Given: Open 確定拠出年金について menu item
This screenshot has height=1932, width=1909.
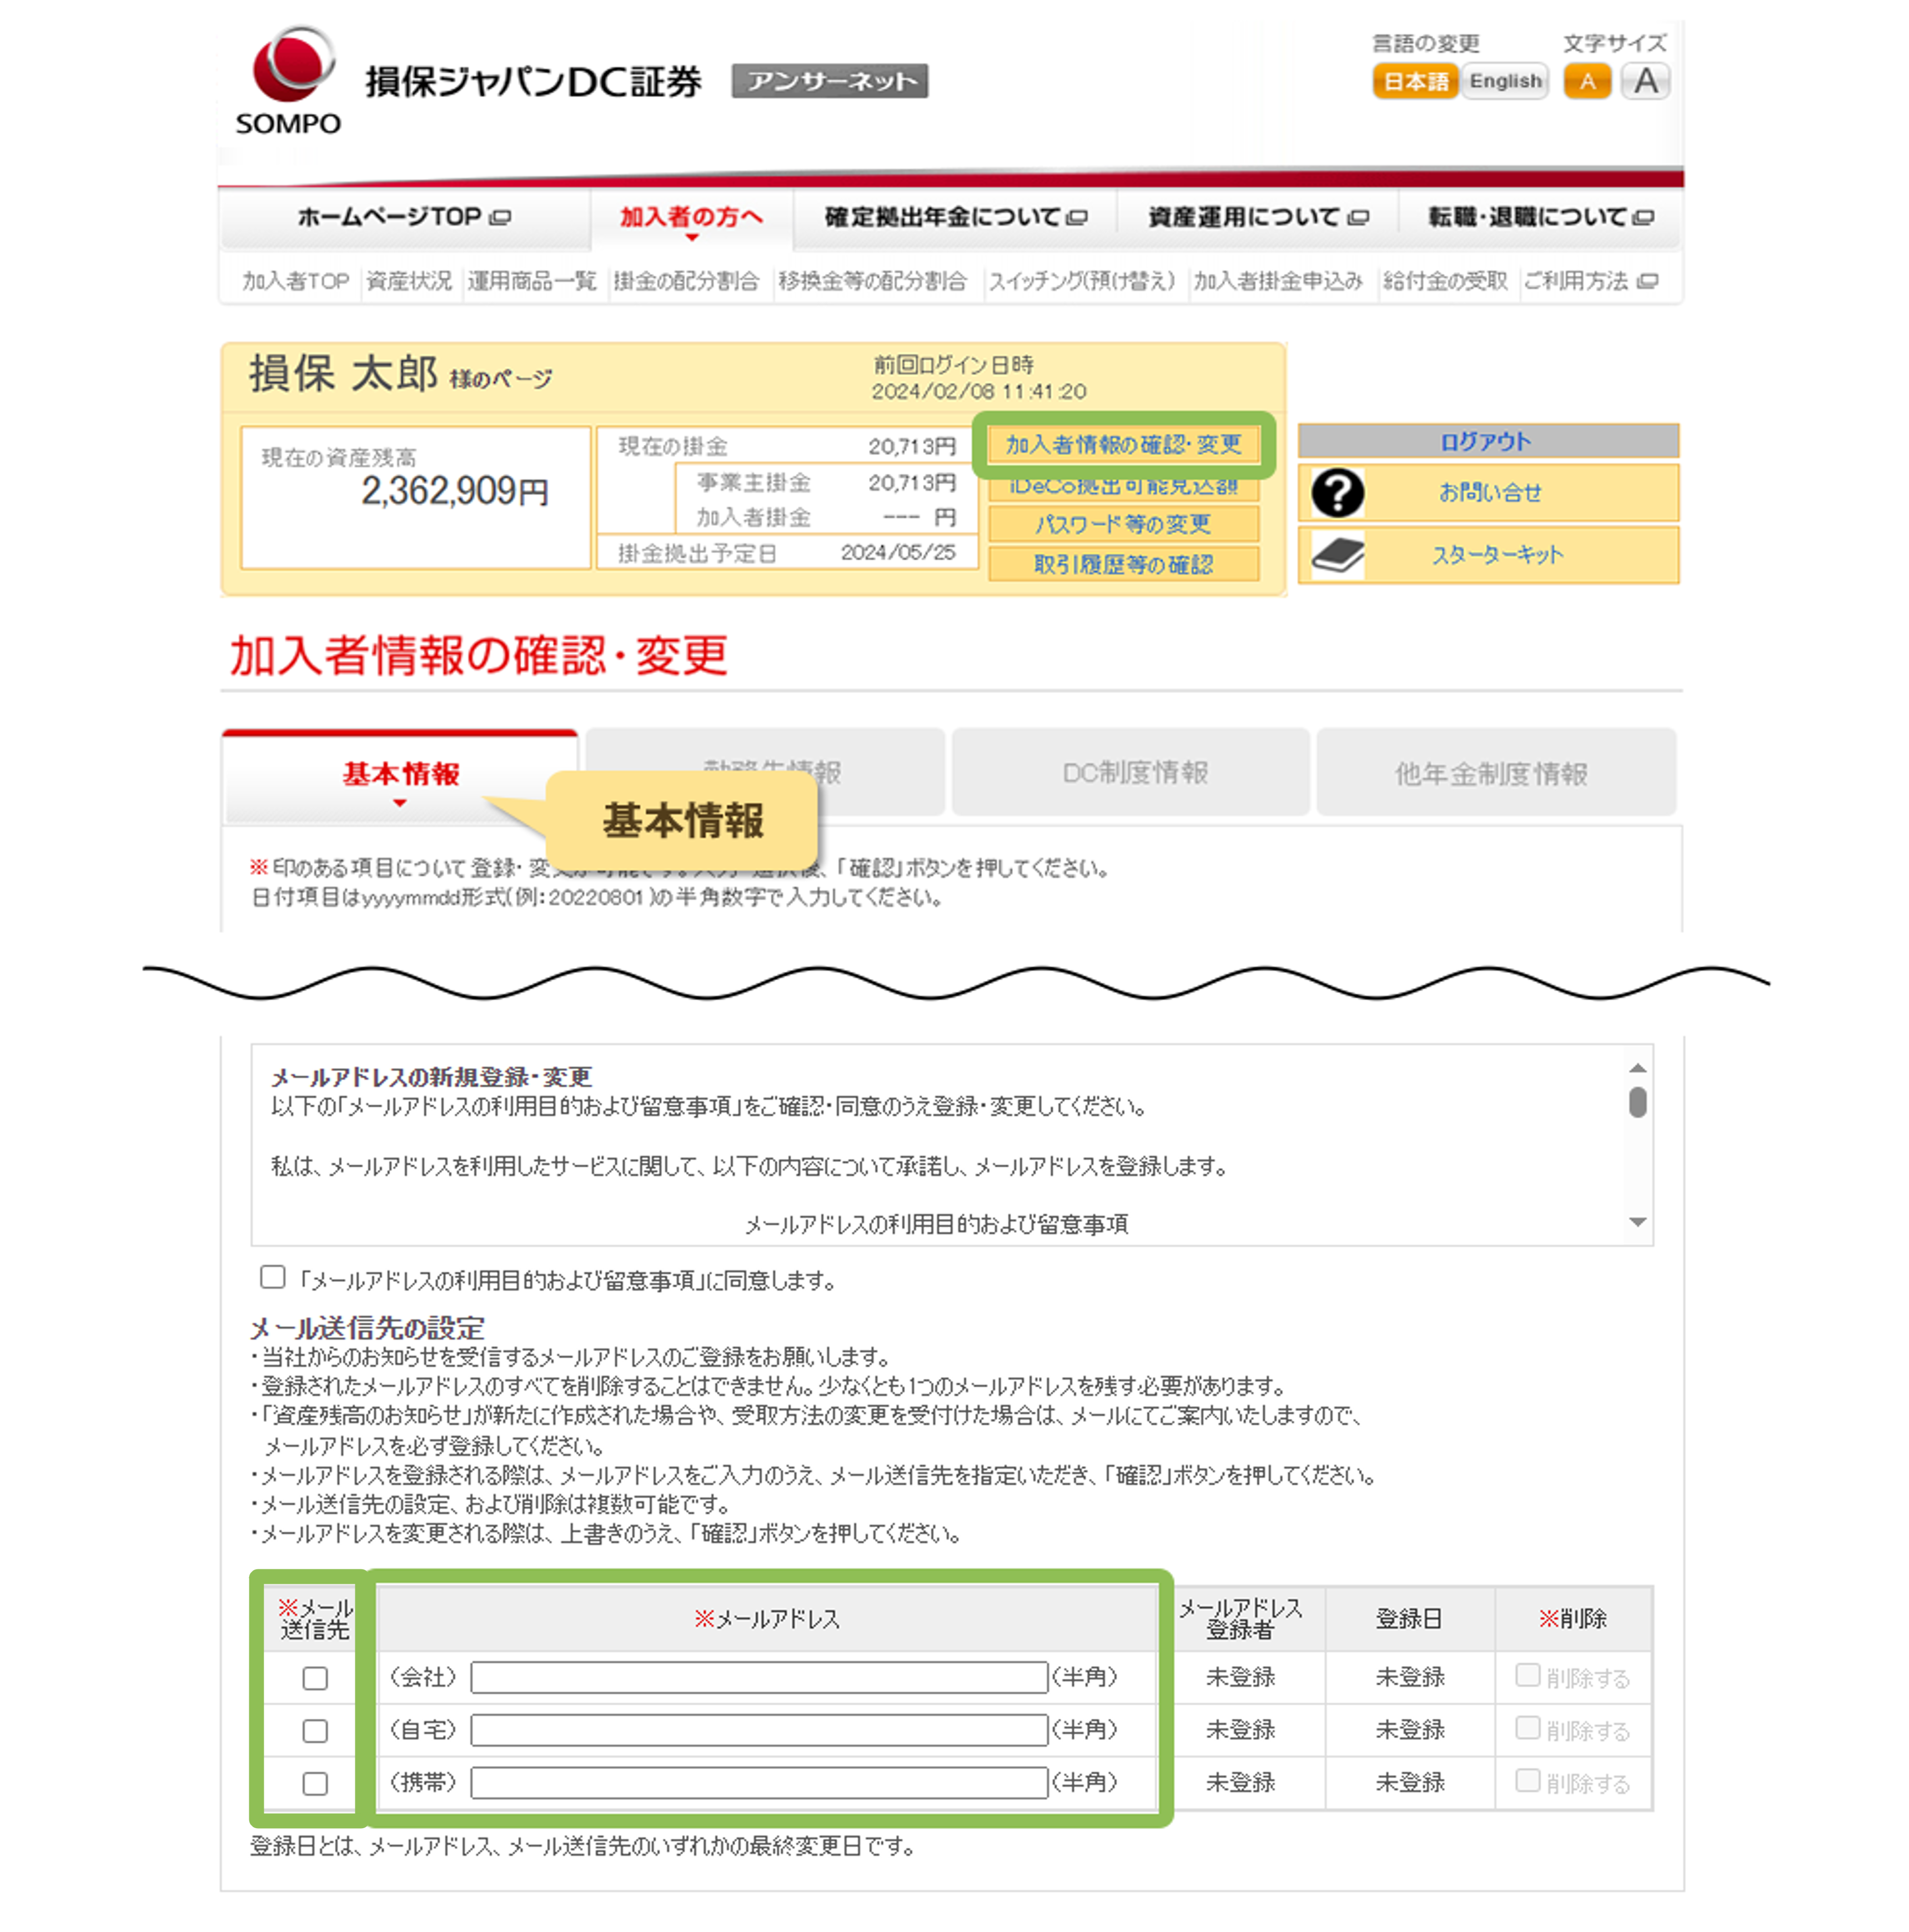Looking at the screenshot, I should (x=955, y=217).
